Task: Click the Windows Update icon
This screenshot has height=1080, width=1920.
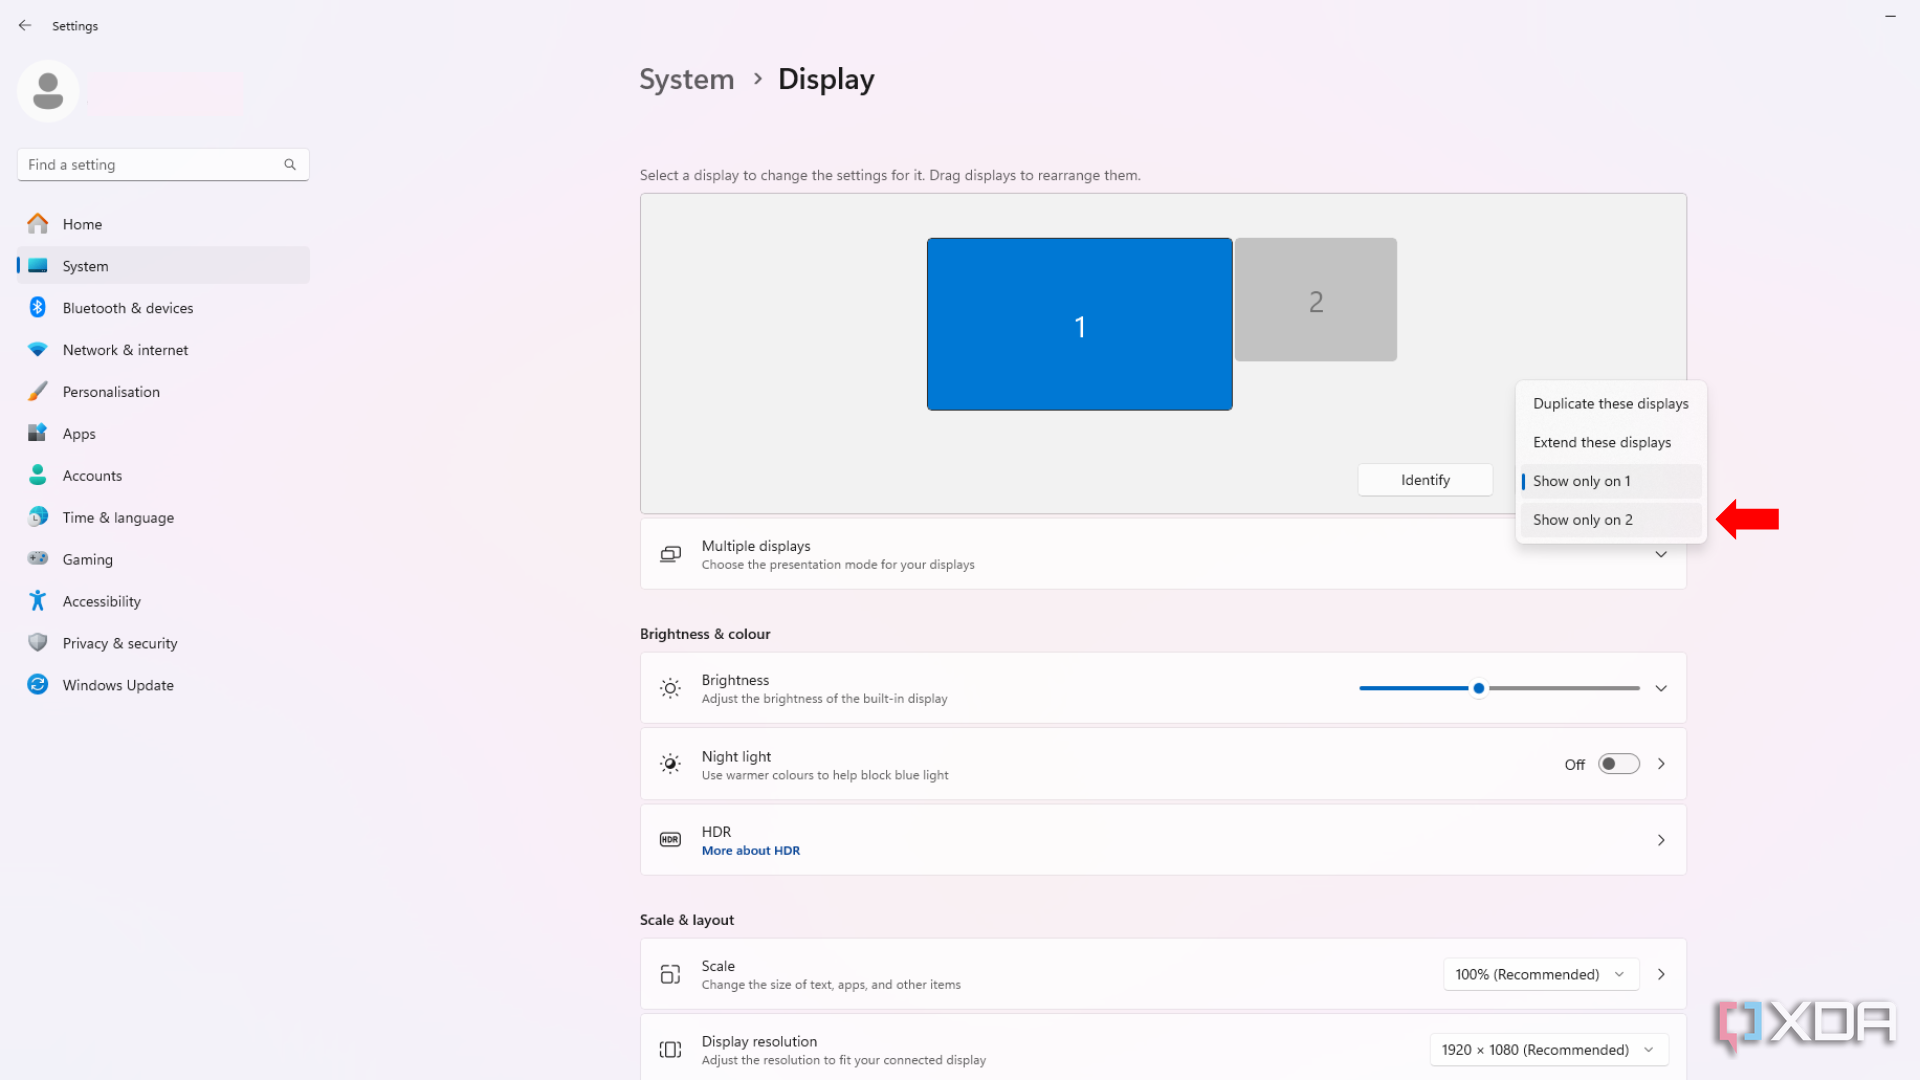Action: [x=37, y=684]
